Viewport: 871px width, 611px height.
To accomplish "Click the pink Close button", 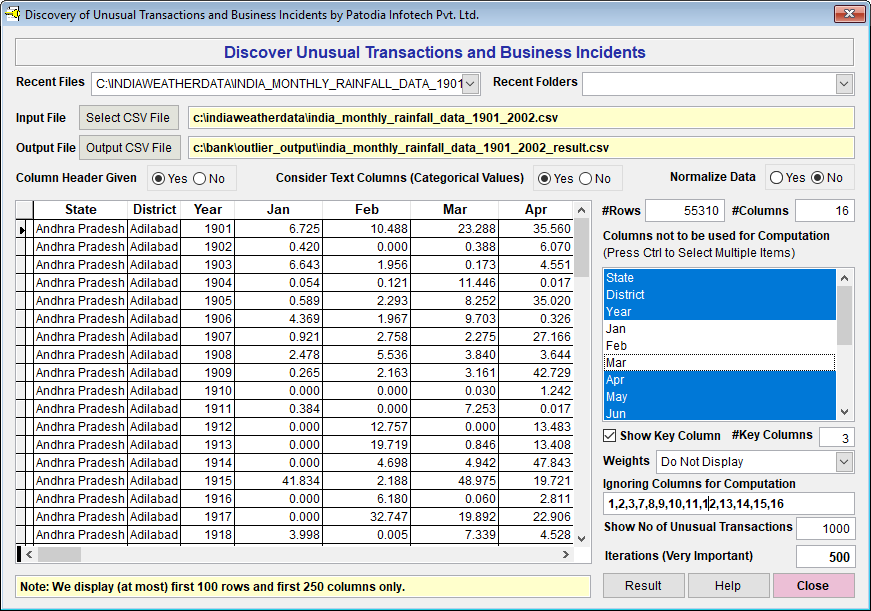I will pos(813,586).
